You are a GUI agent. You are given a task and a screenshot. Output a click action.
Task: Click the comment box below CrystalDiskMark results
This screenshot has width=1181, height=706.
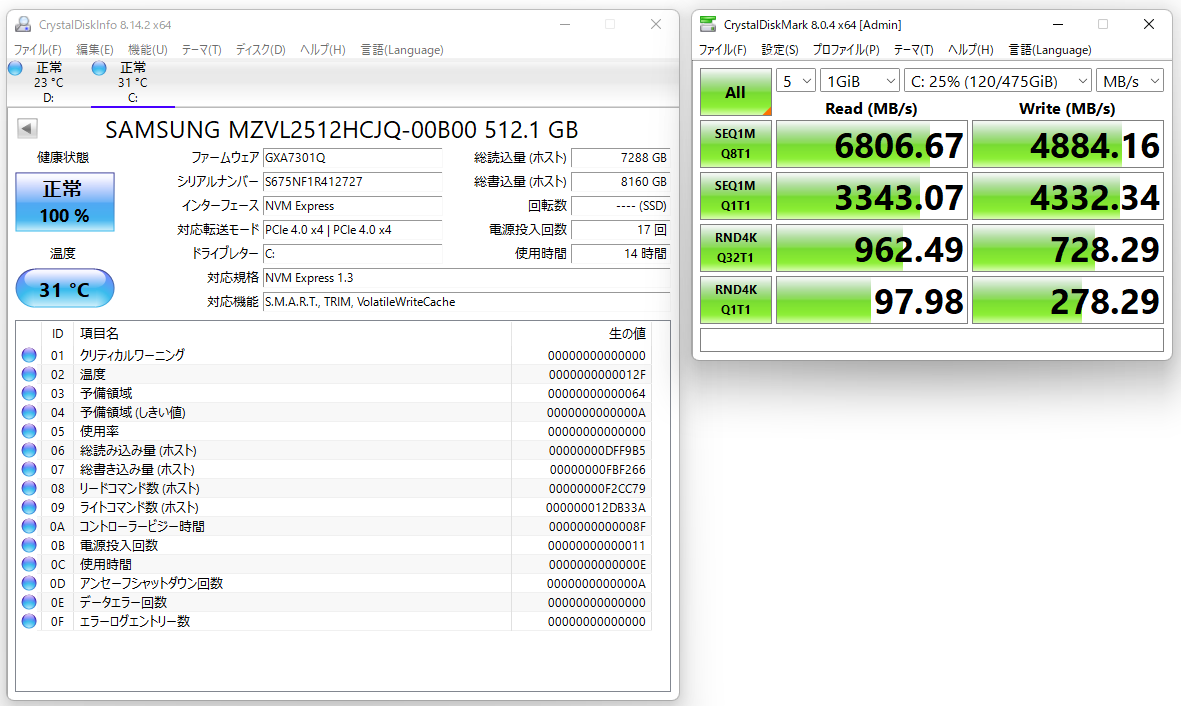(932, 340)
